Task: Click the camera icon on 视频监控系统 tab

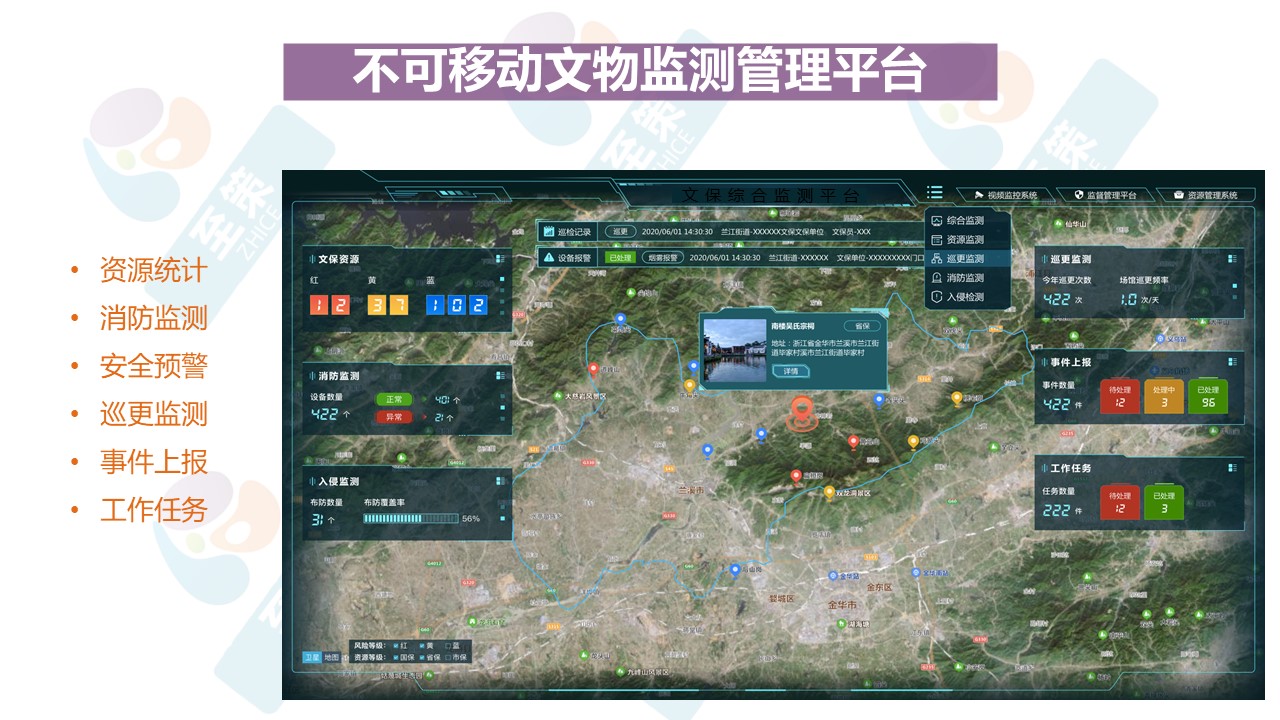Action: click(x=980, y=192)
